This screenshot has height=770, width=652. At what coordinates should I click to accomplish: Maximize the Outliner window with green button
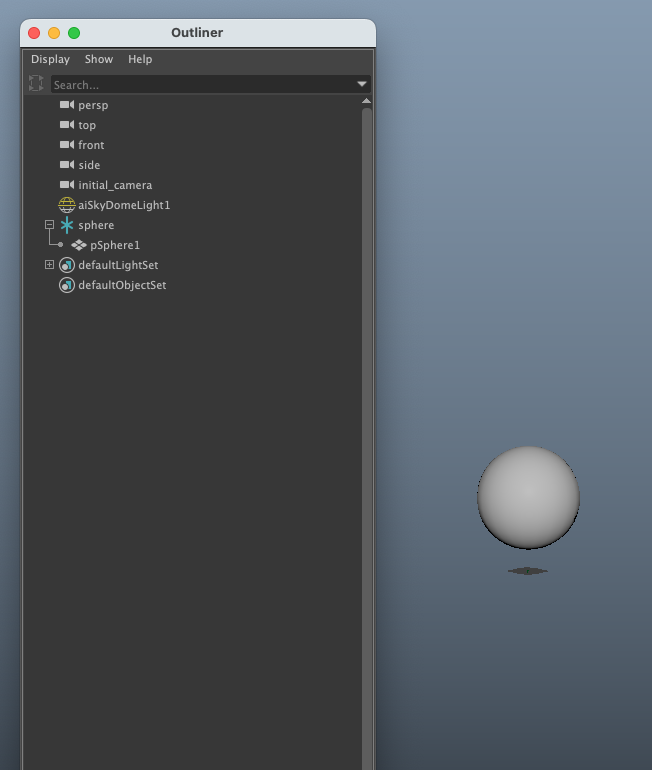tap(74, 33)
